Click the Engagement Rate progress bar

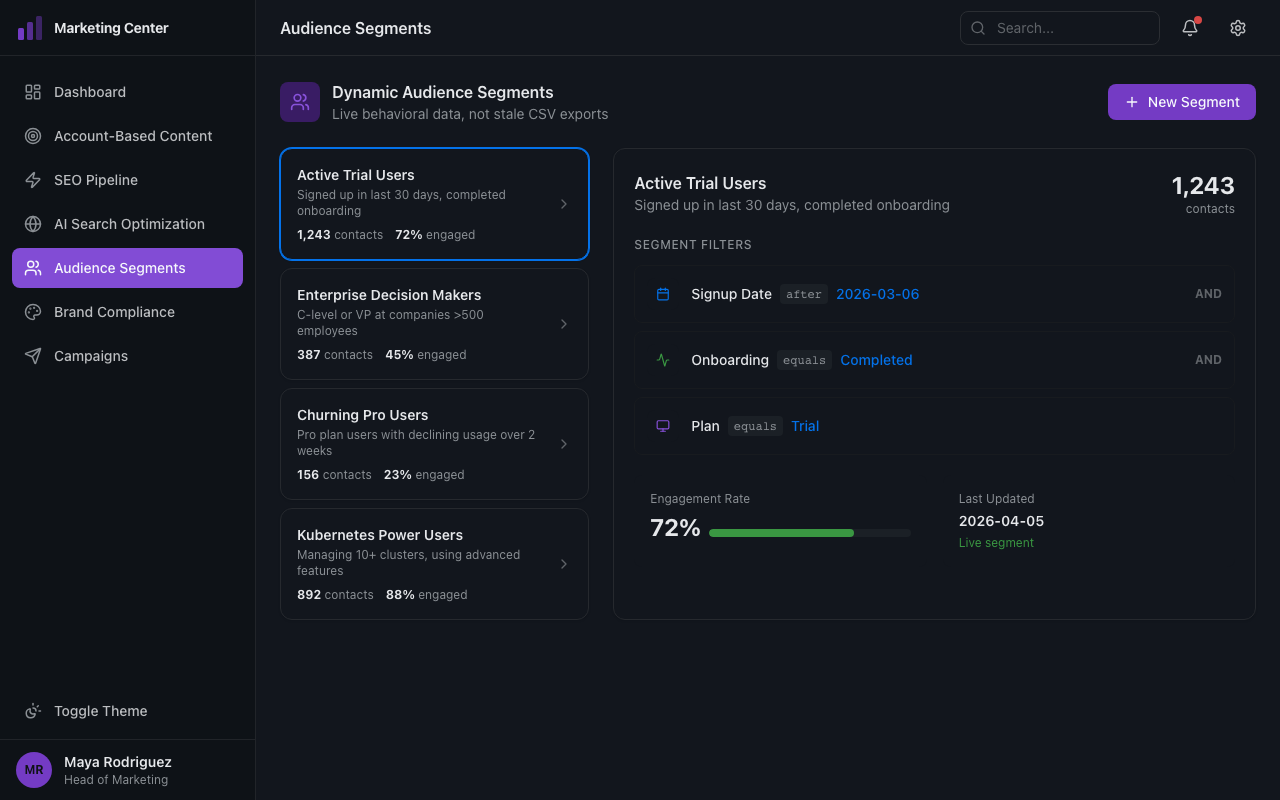(809, 533)
